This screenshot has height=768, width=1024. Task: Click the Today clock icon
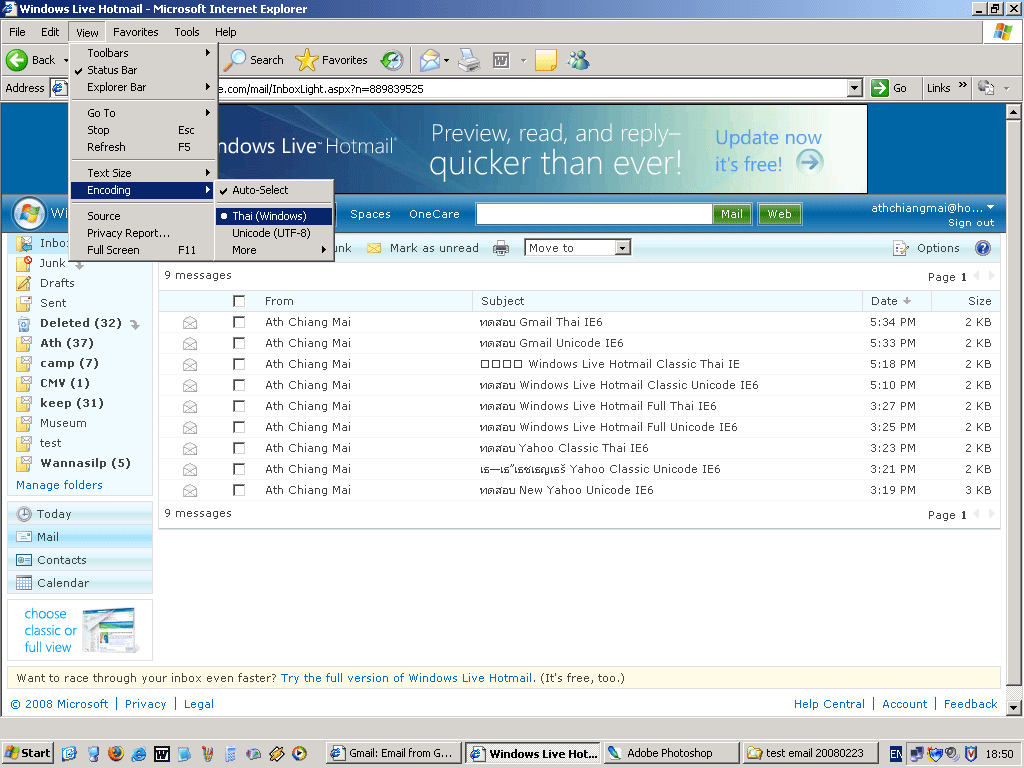24,514
